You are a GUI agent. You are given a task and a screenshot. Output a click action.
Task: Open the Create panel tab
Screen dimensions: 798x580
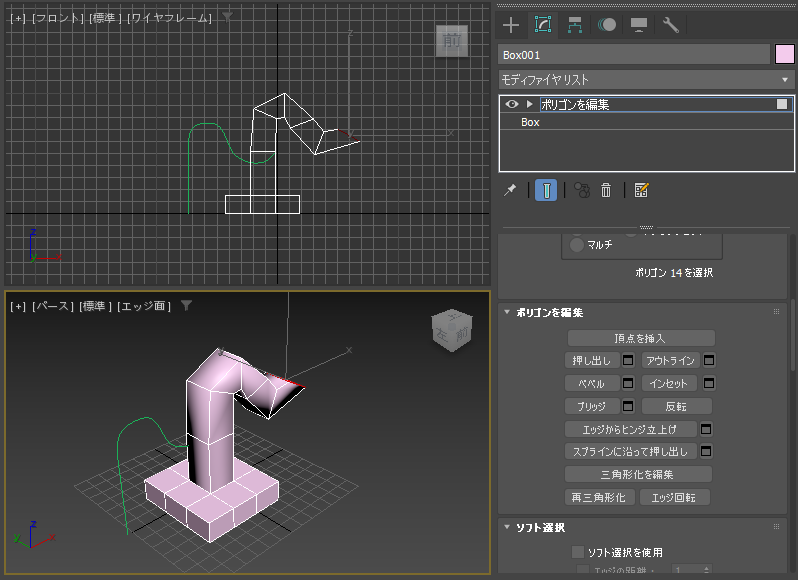click(511, 25)
